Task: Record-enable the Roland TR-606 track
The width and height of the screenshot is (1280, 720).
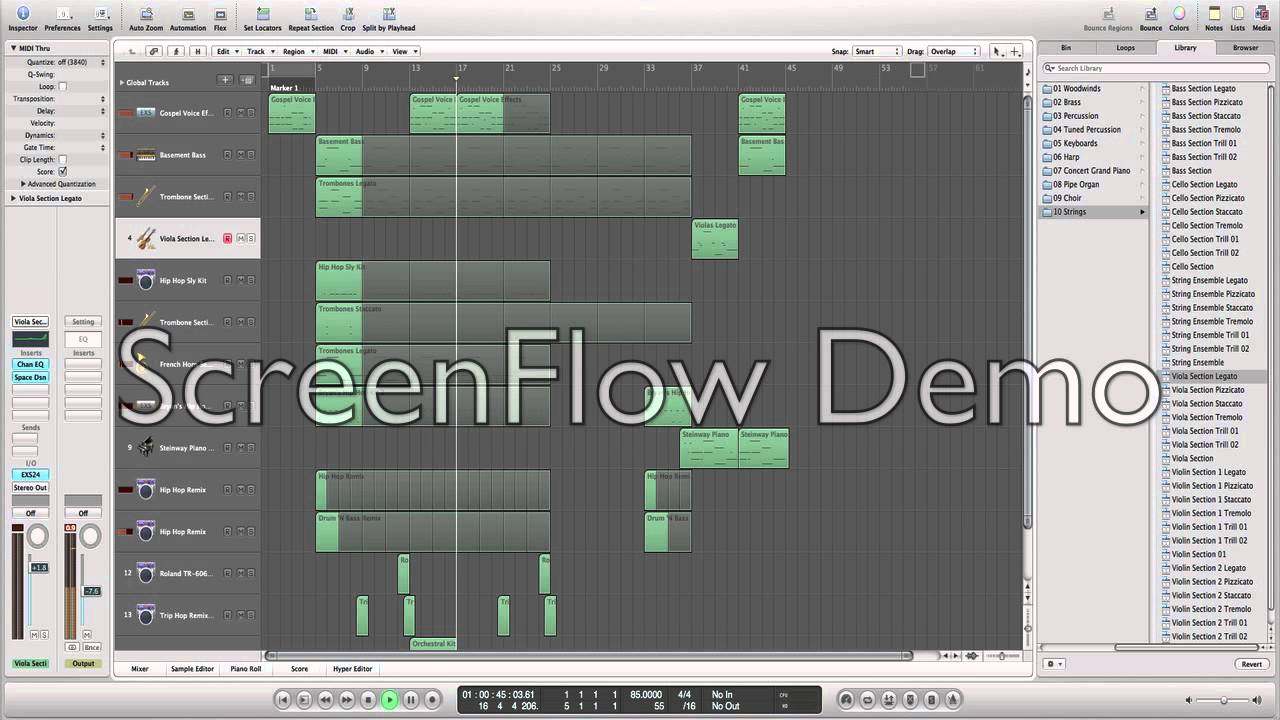Action: [x=227, y=573]
